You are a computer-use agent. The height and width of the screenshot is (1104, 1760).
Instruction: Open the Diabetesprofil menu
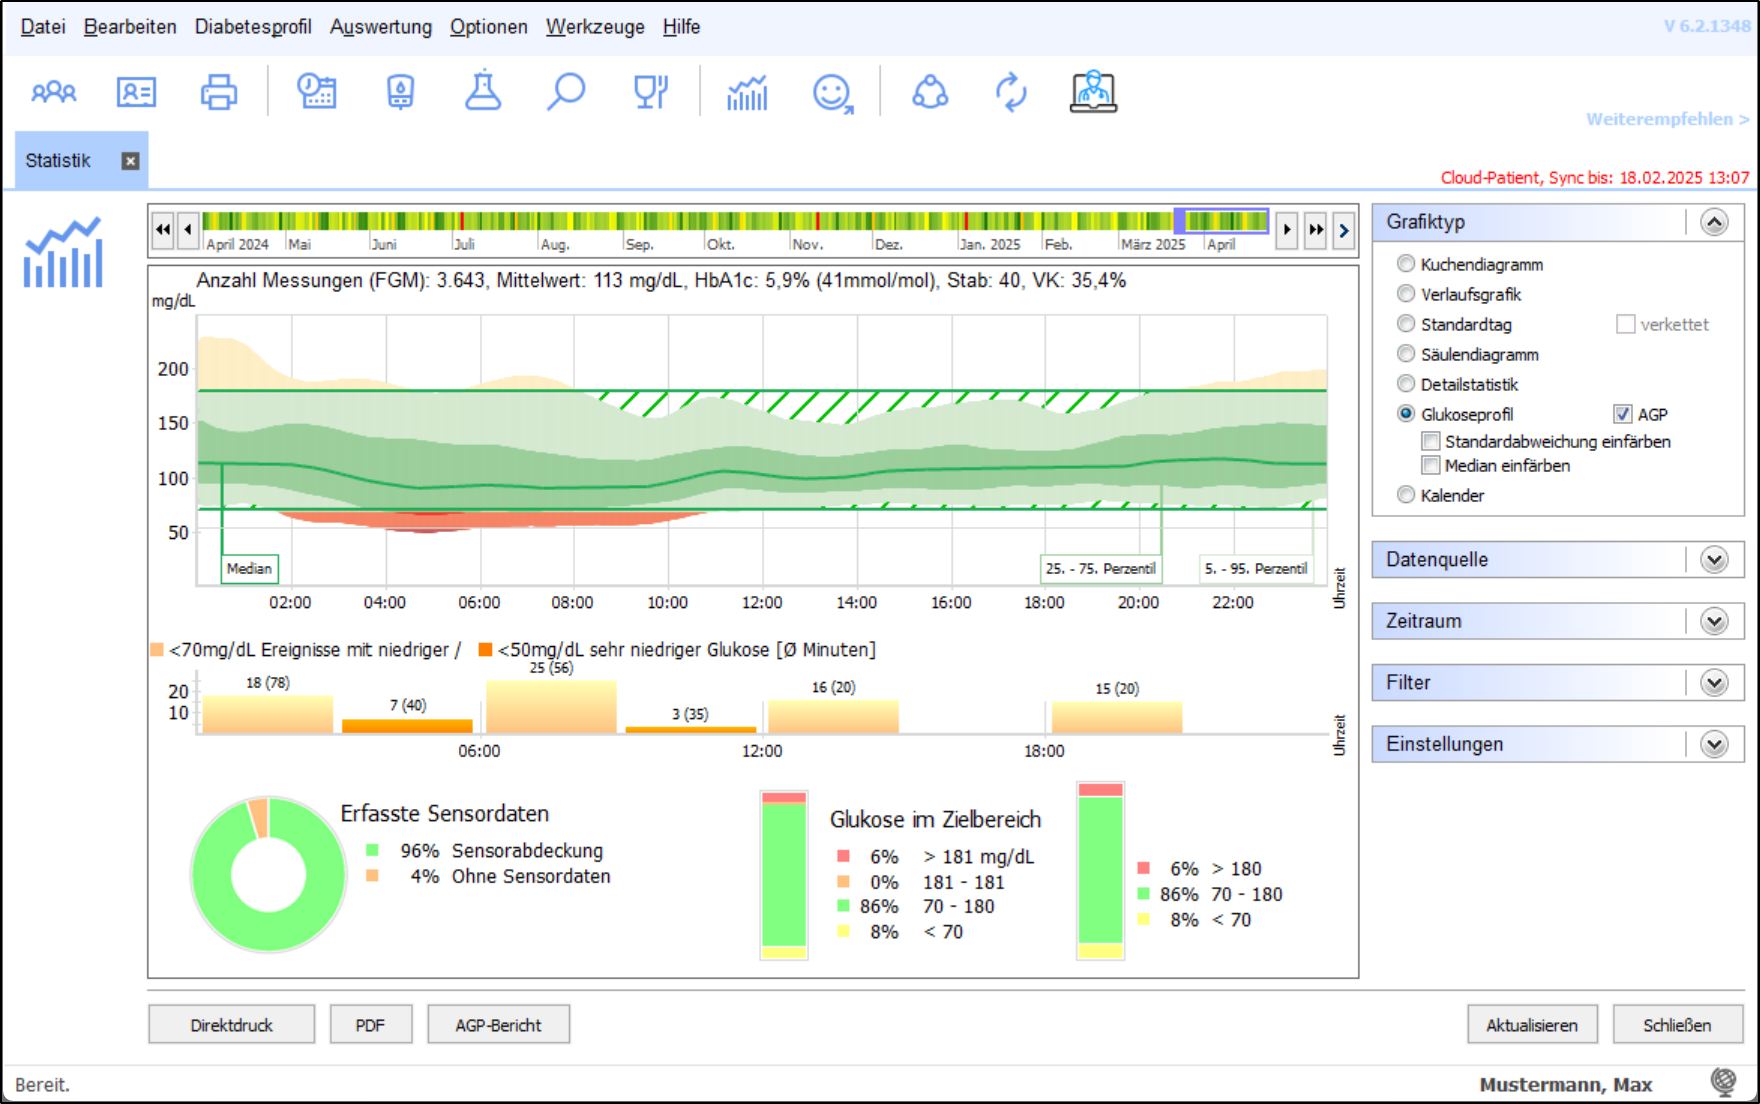pyautogui.click(x=253, y=27)
